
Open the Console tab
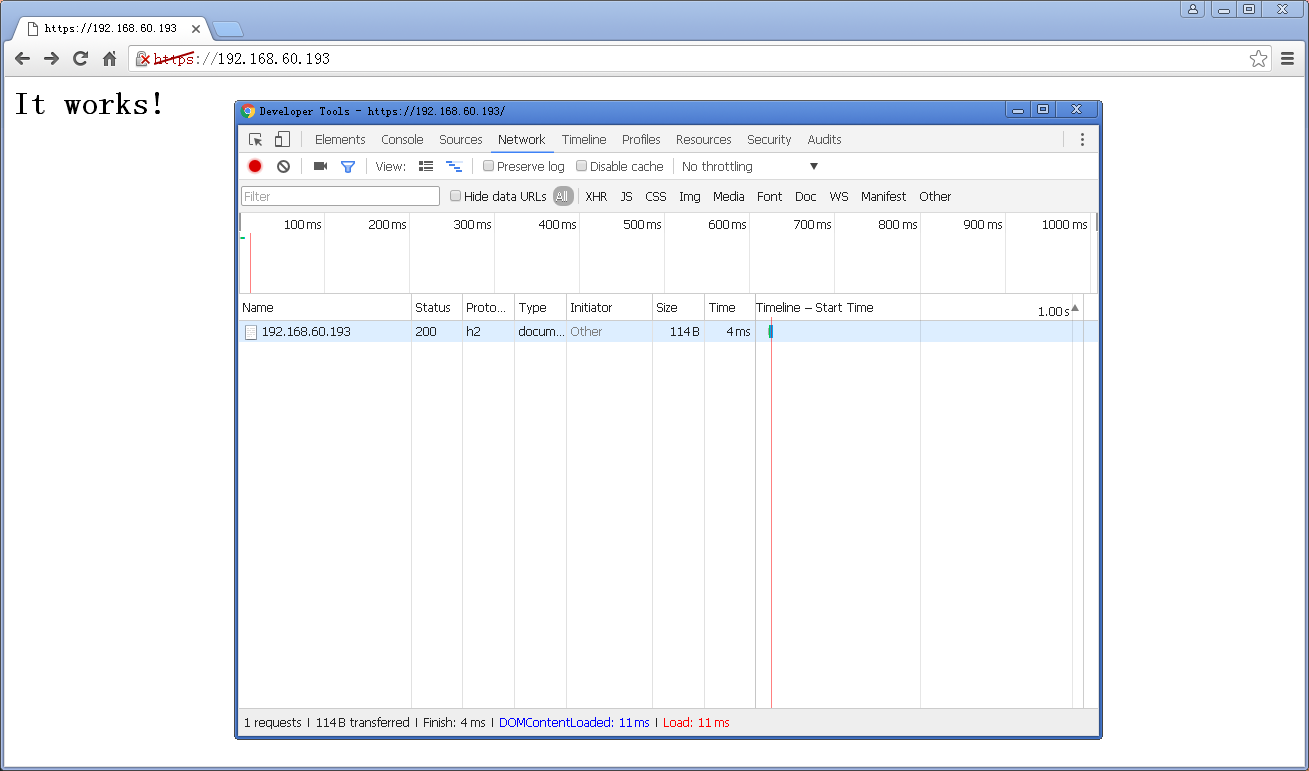pos(402,140)
